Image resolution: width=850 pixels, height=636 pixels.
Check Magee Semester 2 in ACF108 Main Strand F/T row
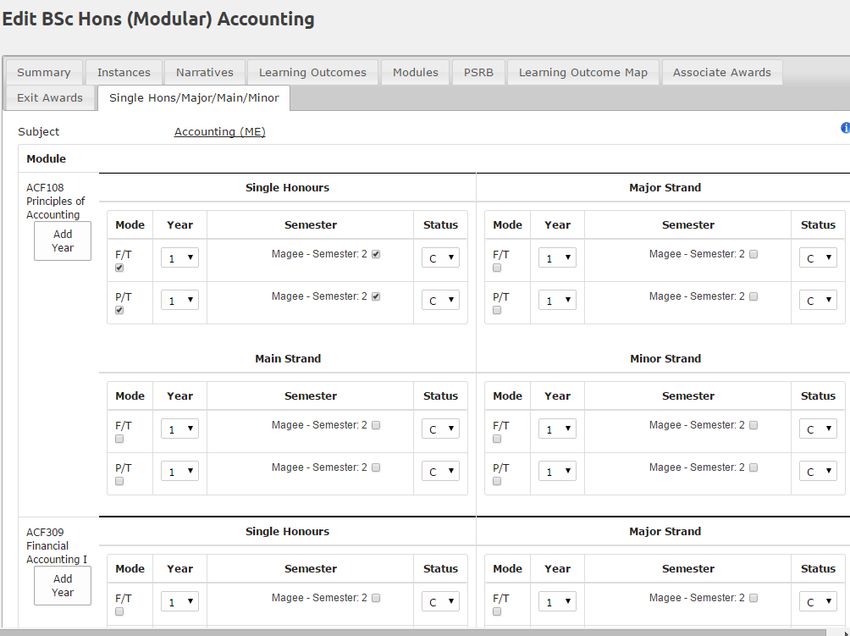(x=376, y=425)
